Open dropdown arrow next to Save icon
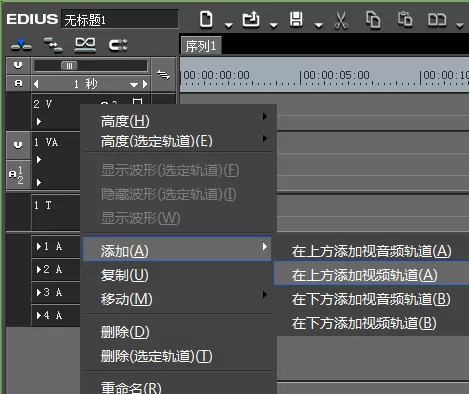 [x=319, y=25]
